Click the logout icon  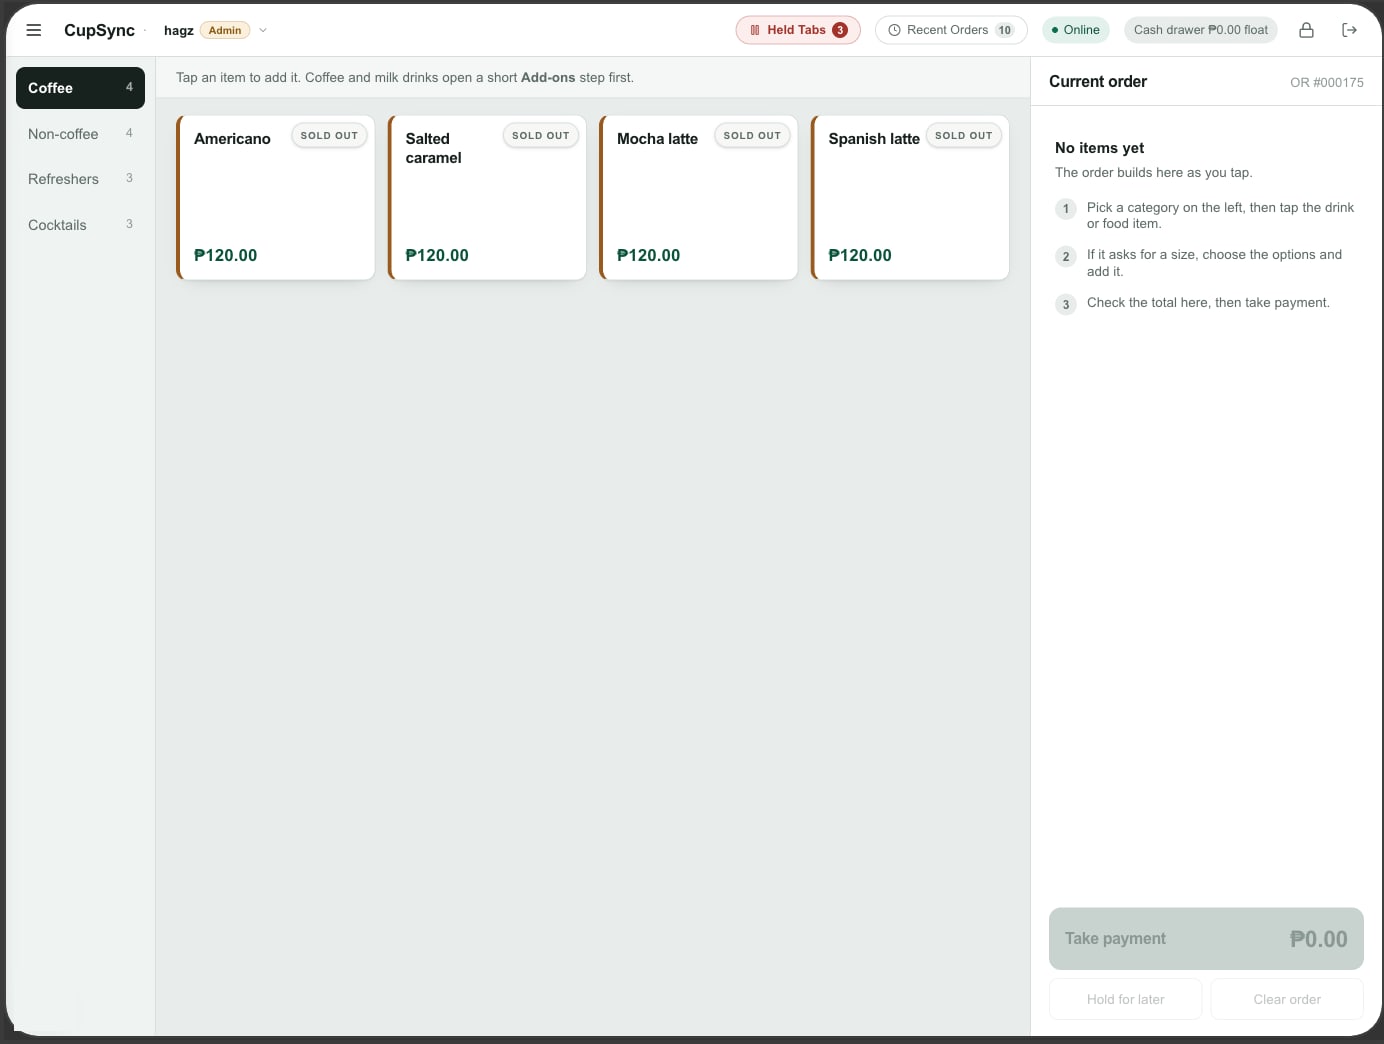pyautogui.click(x=1349, y=30)
